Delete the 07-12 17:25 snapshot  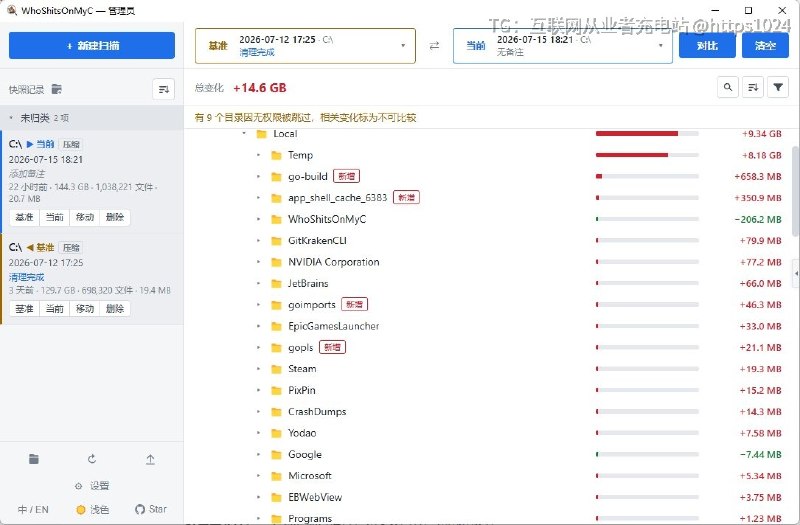point(115,309)
